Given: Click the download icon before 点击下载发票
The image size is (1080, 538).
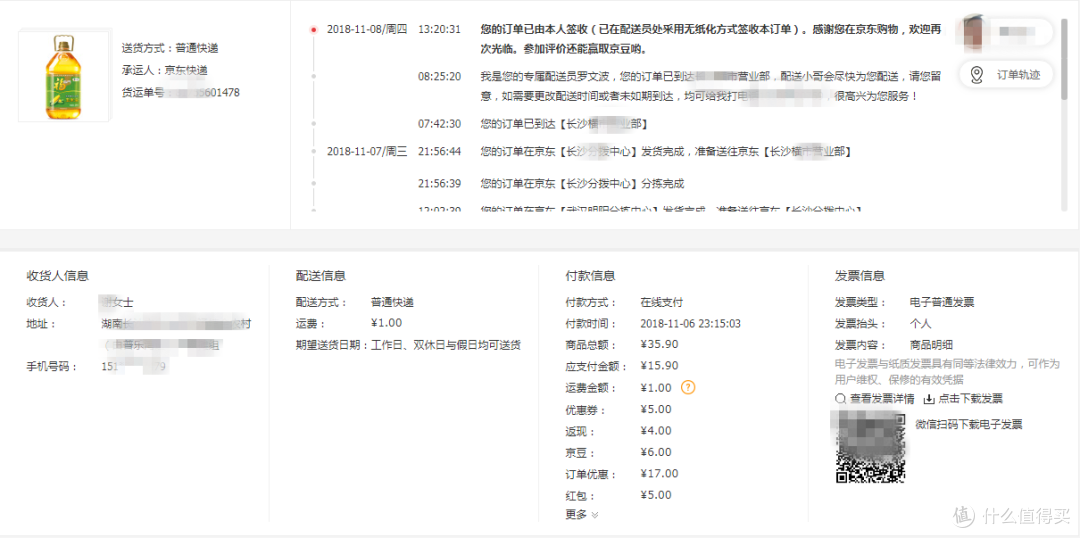Looking at the screenshot, I should [929, 398].
